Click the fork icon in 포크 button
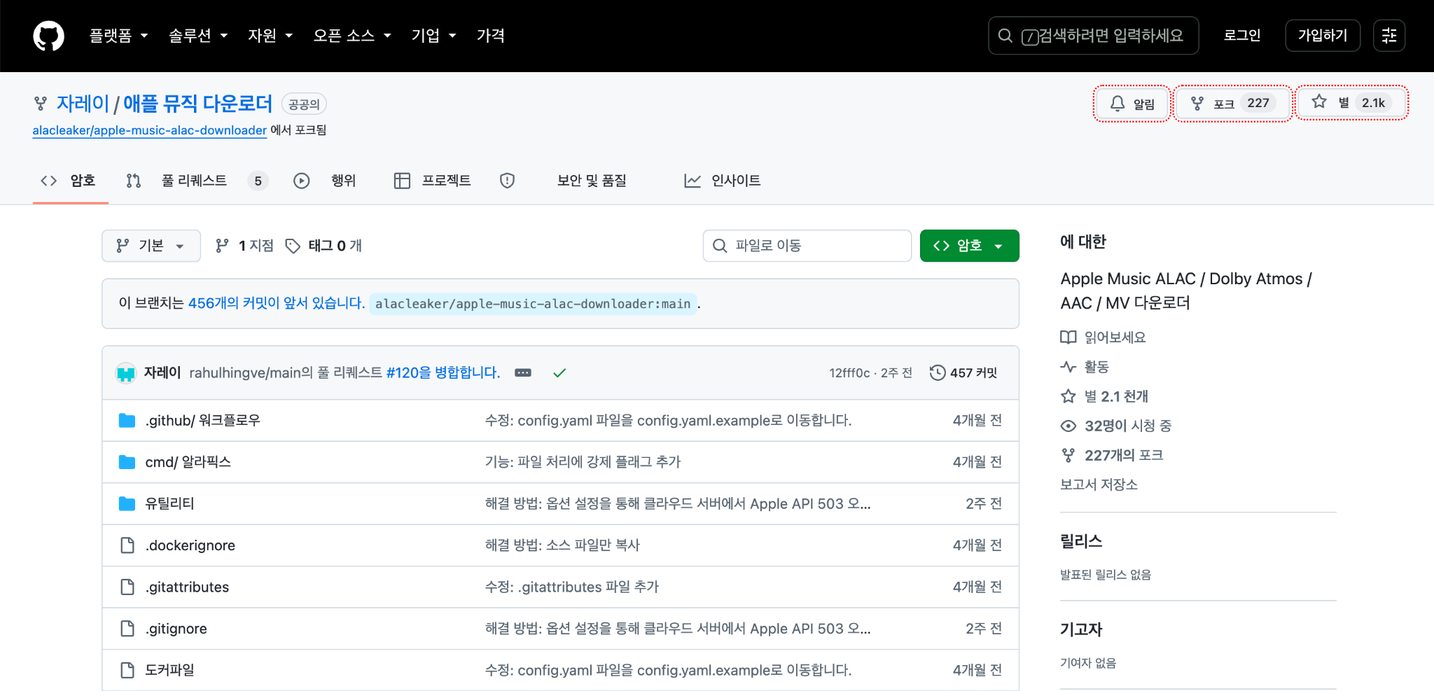1434x691 pixels. (1197, 103)
